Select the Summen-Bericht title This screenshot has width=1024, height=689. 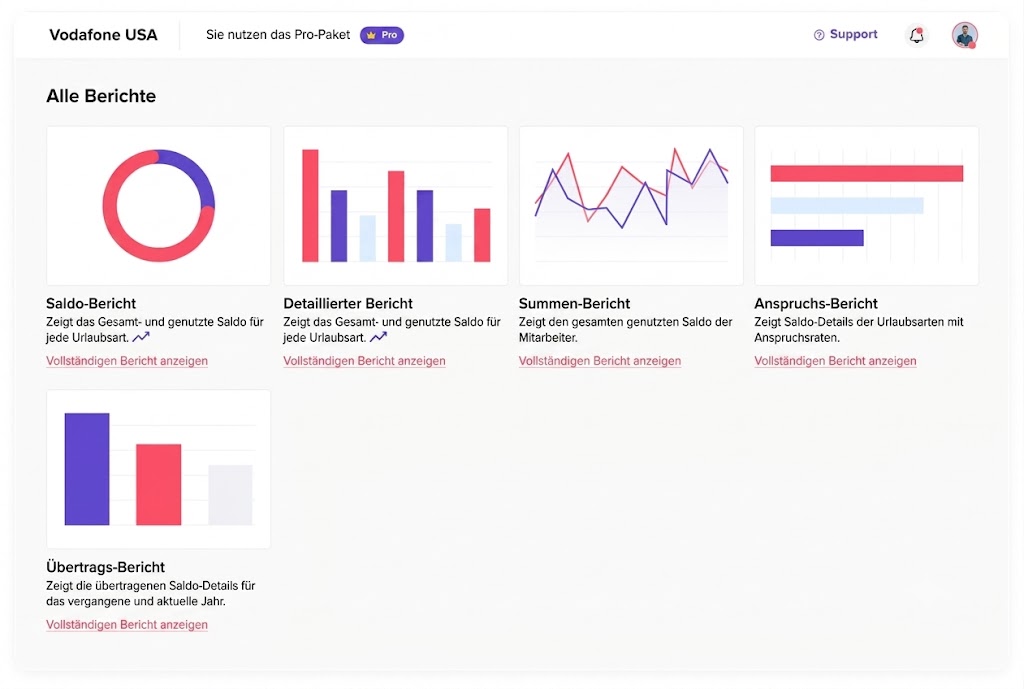574,303
